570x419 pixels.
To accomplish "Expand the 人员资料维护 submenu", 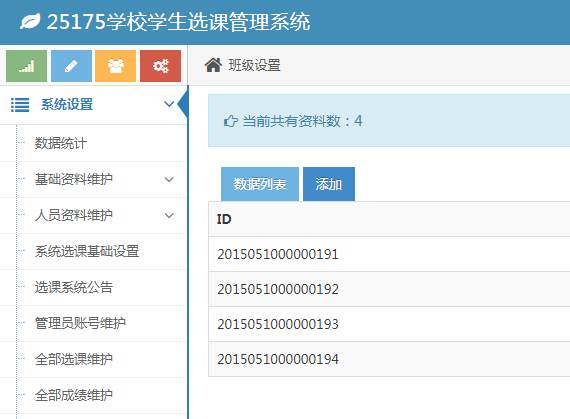I will coord(169,215).
